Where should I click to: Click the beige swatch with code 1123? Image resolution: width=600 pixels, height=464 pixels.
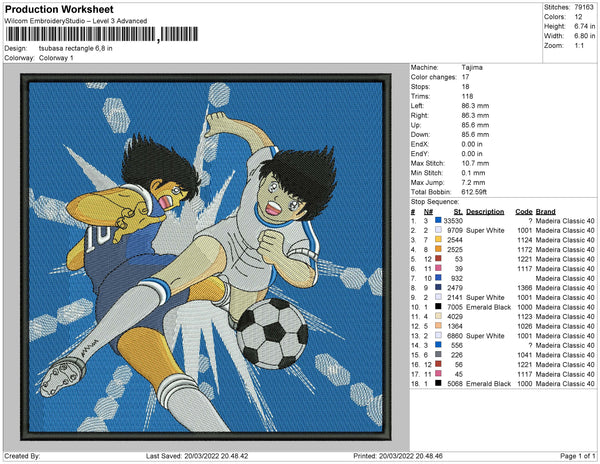click(x=438, y=316)
